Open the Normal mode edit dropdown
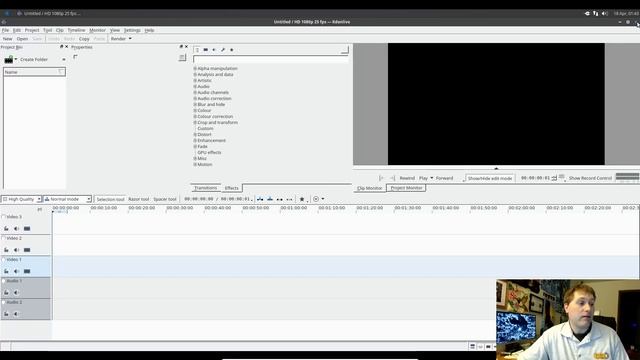640x360 pixels. coord(67,199)
